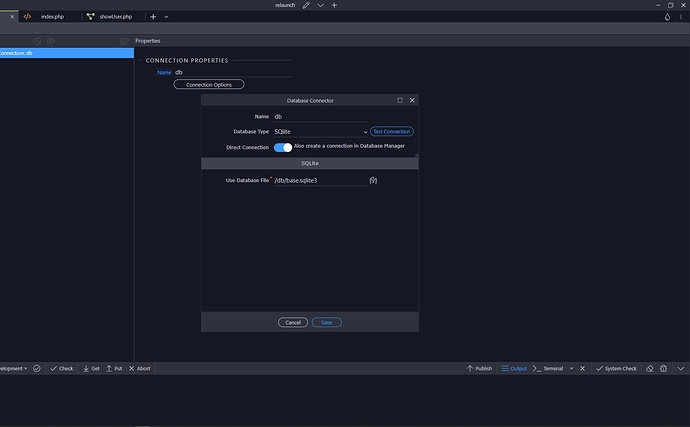Click Abort in the bottom toolbar
Viewport: 690px width, 427px height.
point(139,368)
